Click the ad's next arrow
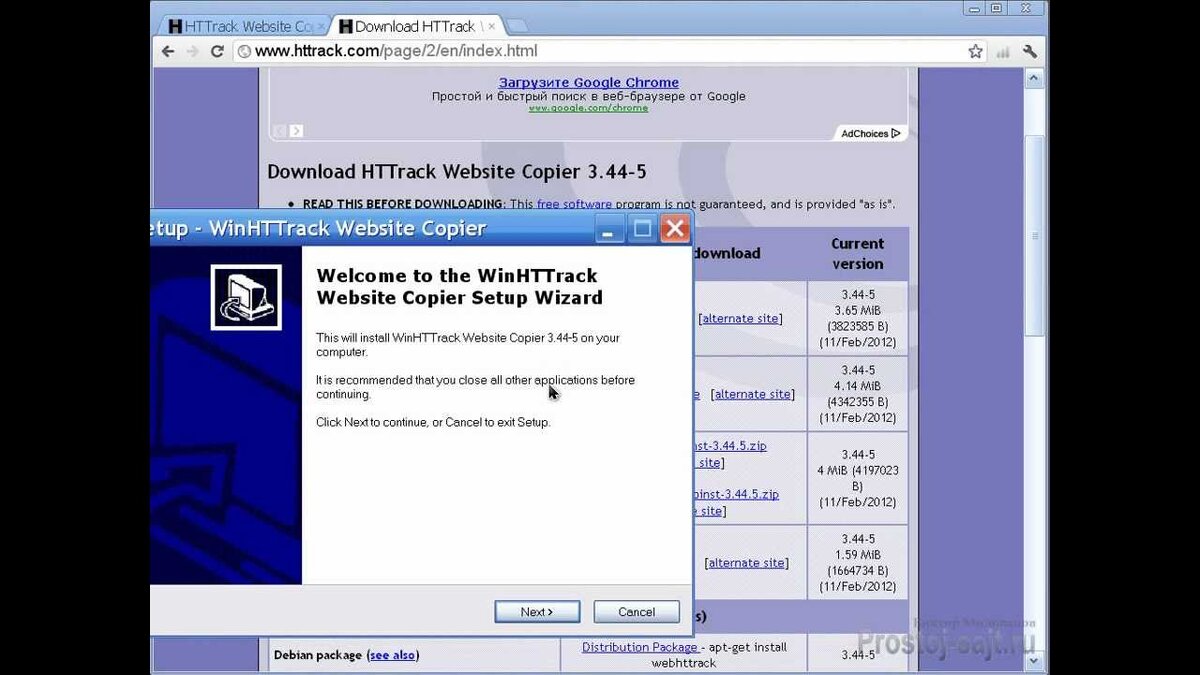The height and width of the screenshot is (675, 1200). tap(296, 131)
